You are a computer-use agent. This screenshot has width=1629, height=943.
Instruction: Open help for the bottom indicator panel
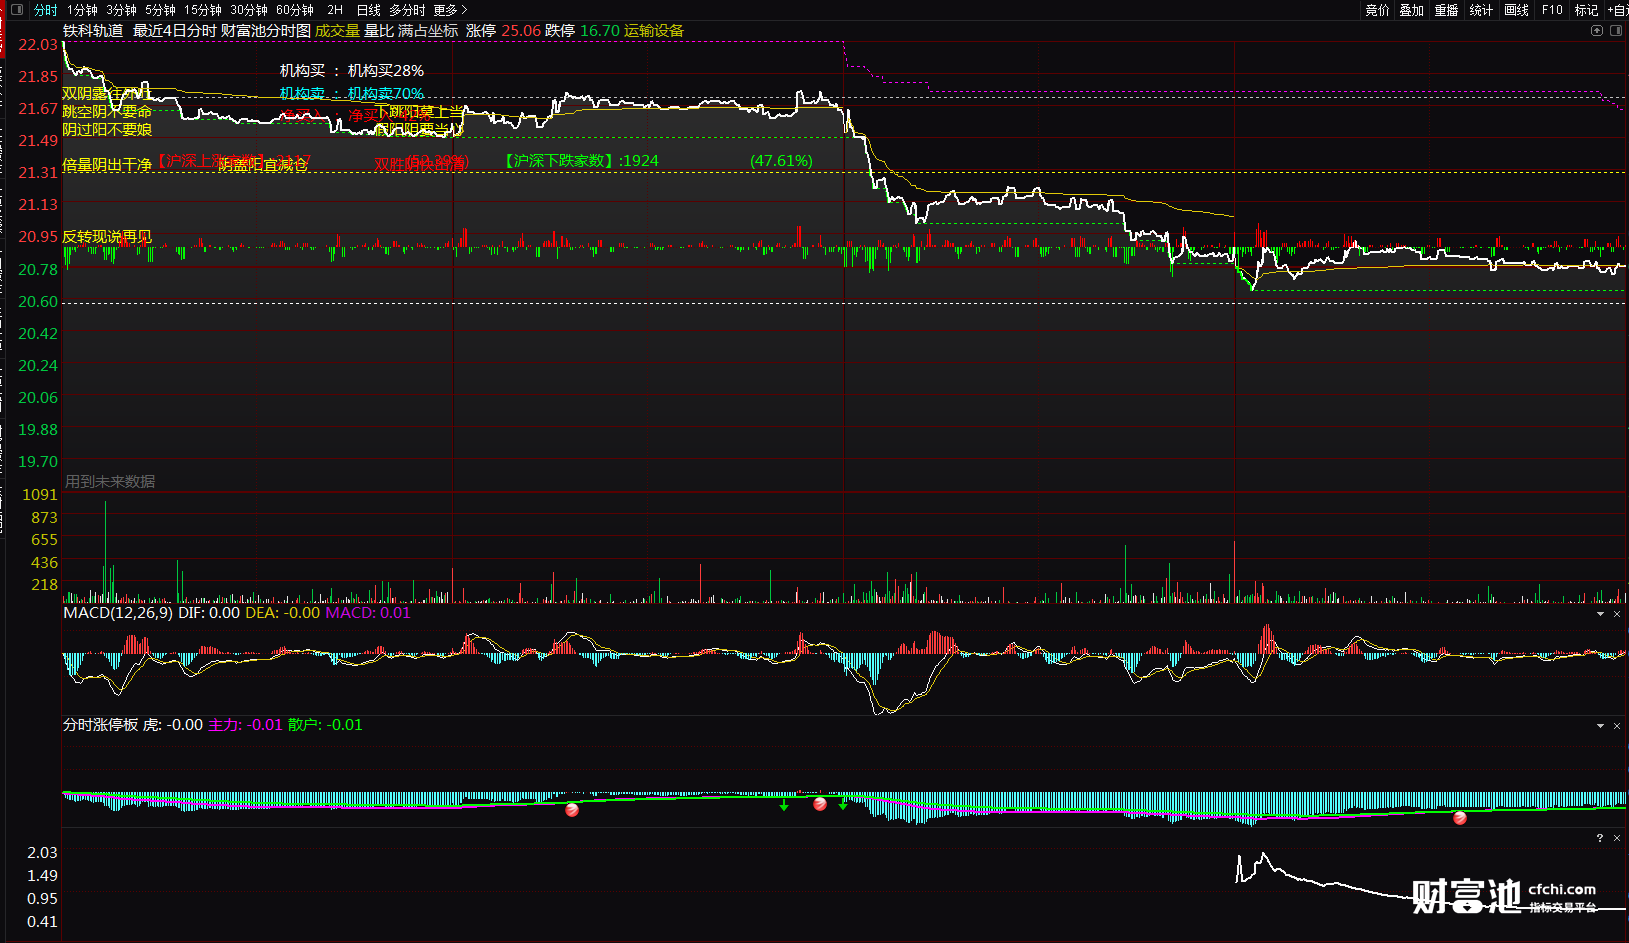click(x=1600, y=838)
